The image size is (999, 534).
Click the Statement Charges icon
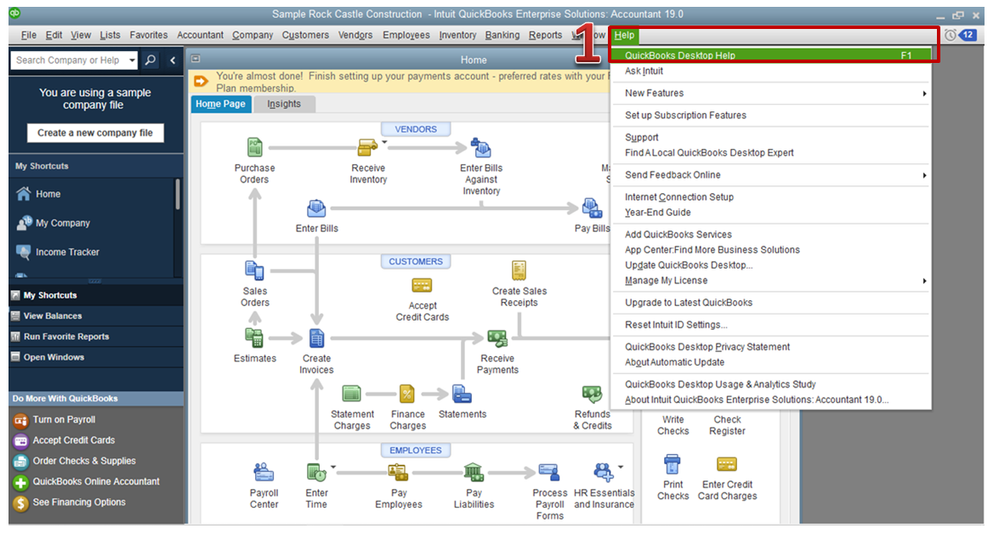(x=351, y=394)
